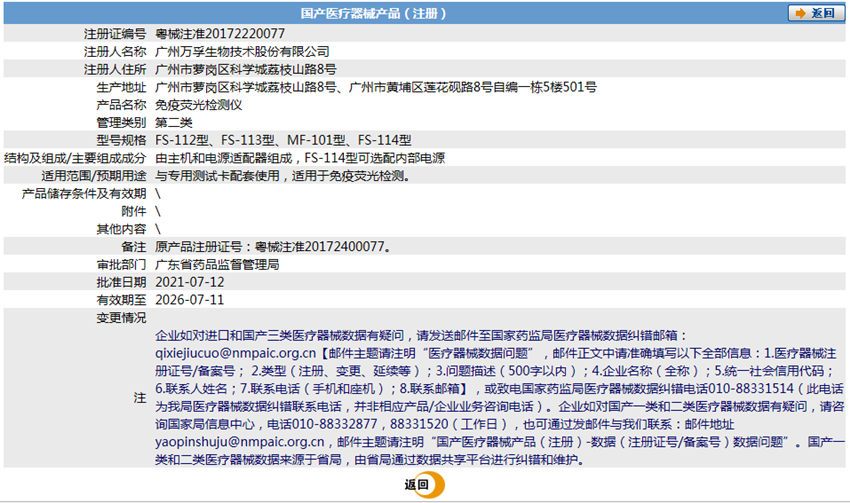Click the bottom 返回 button with orange circle

coord(424,485)
